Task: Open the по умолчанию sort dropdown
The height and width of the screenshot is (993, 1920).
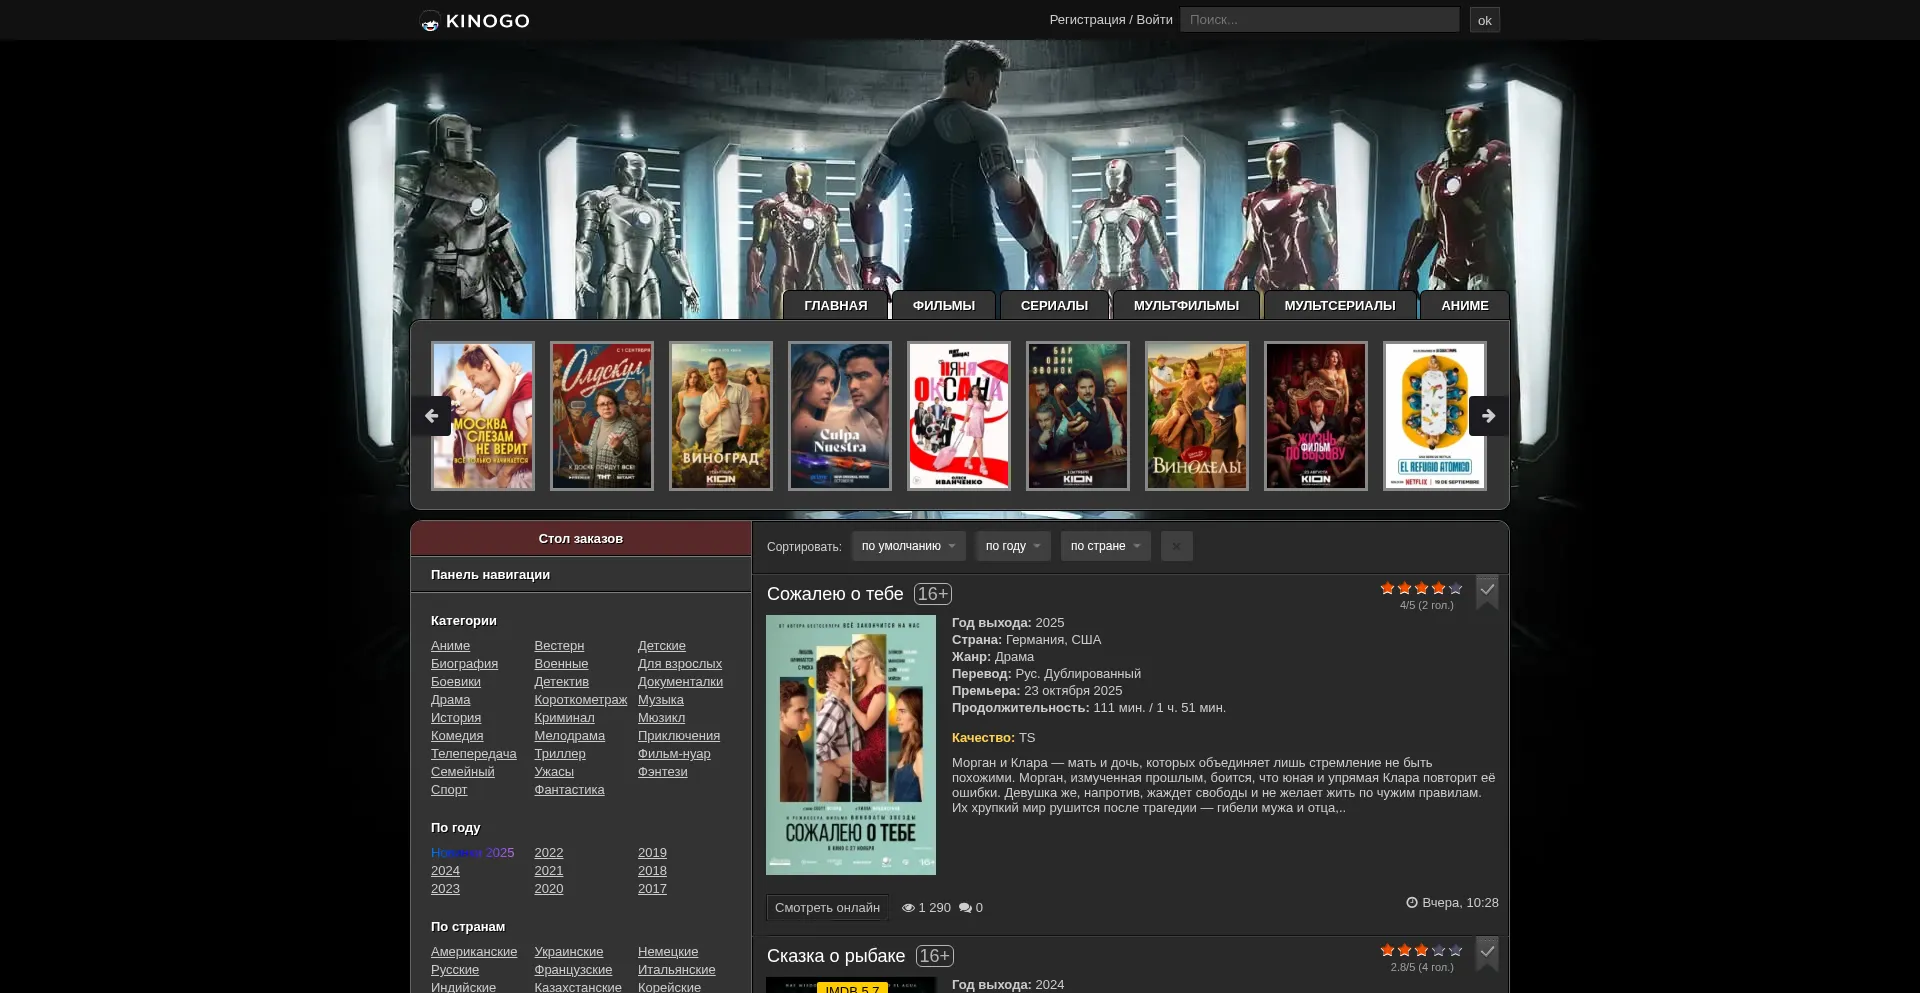Action: 908,546
